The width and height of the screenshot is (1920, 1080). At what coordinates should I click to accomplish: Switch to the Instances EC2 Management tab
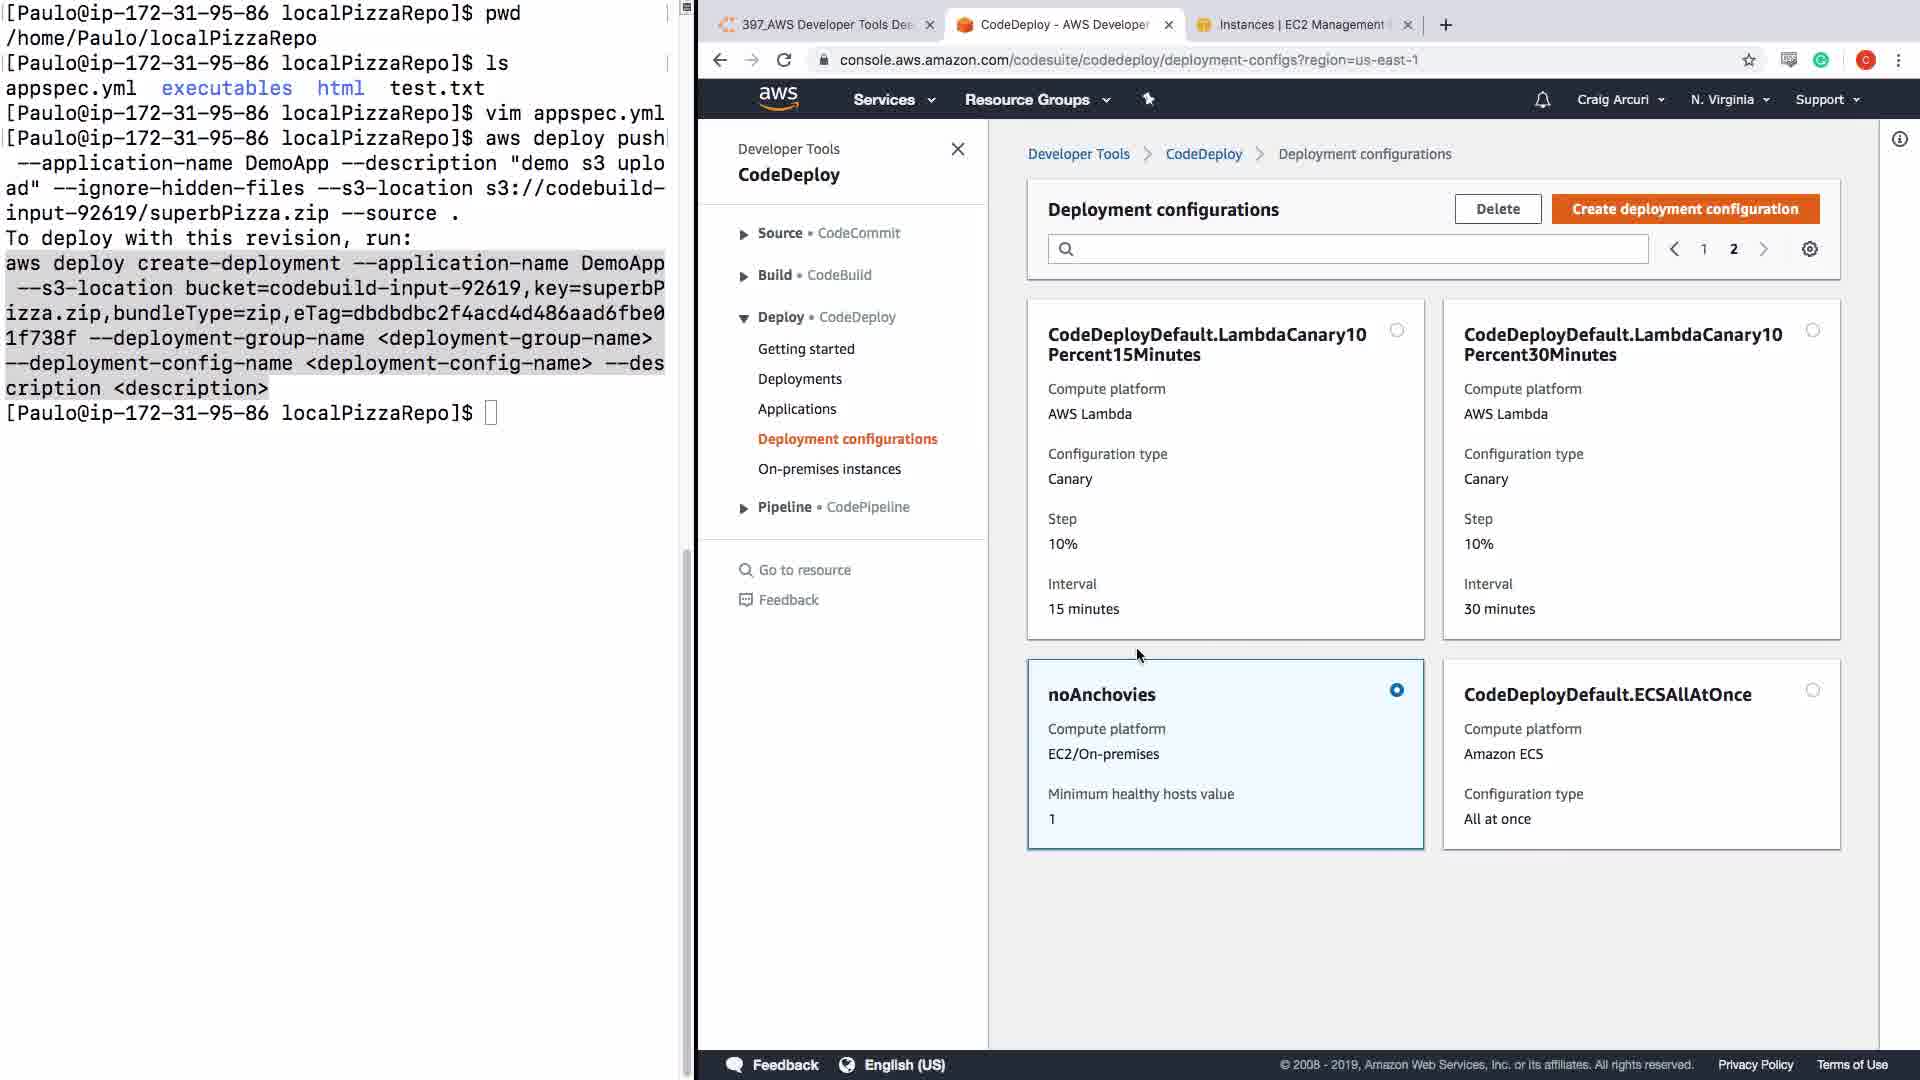[1300, 25]
